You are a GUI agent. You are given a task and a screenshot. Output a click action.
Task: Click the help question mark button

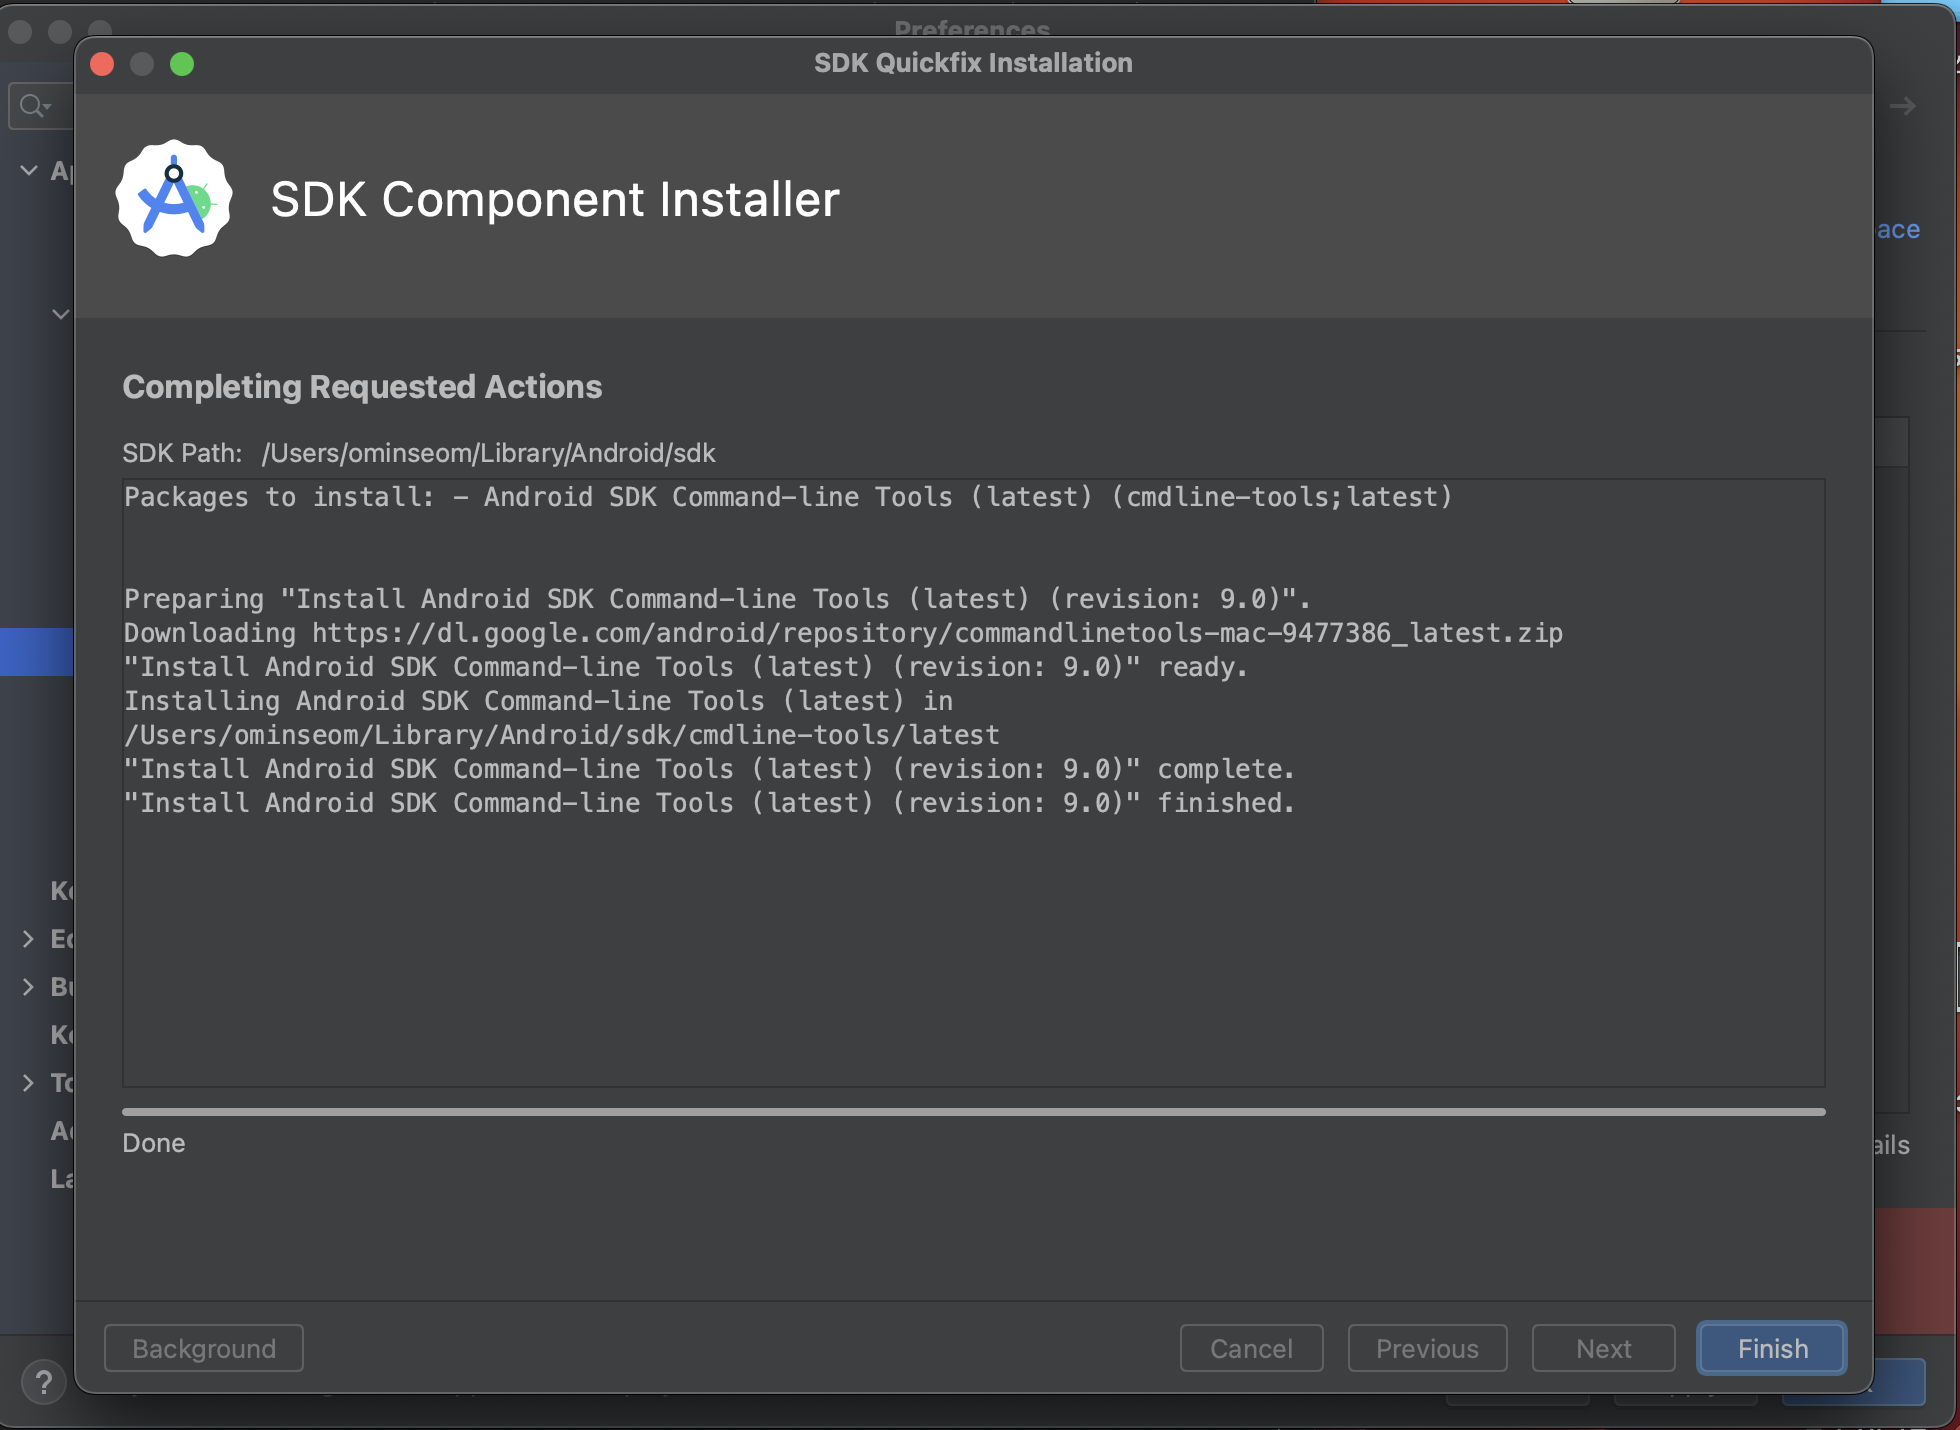pos(43,1382)
